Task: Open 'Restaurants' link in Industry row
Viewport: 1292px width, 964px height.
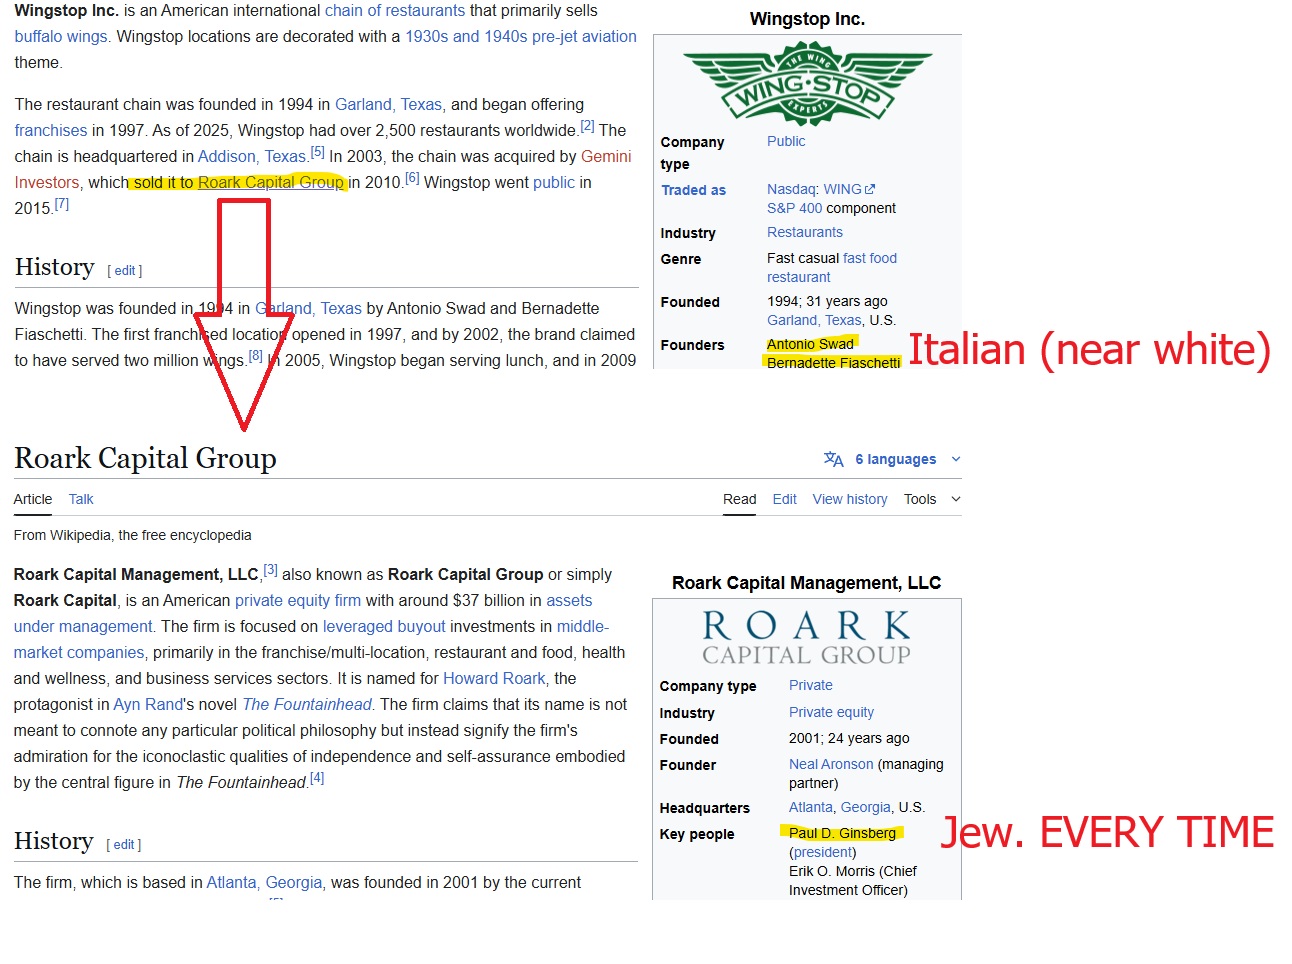Action: [805, 232]
